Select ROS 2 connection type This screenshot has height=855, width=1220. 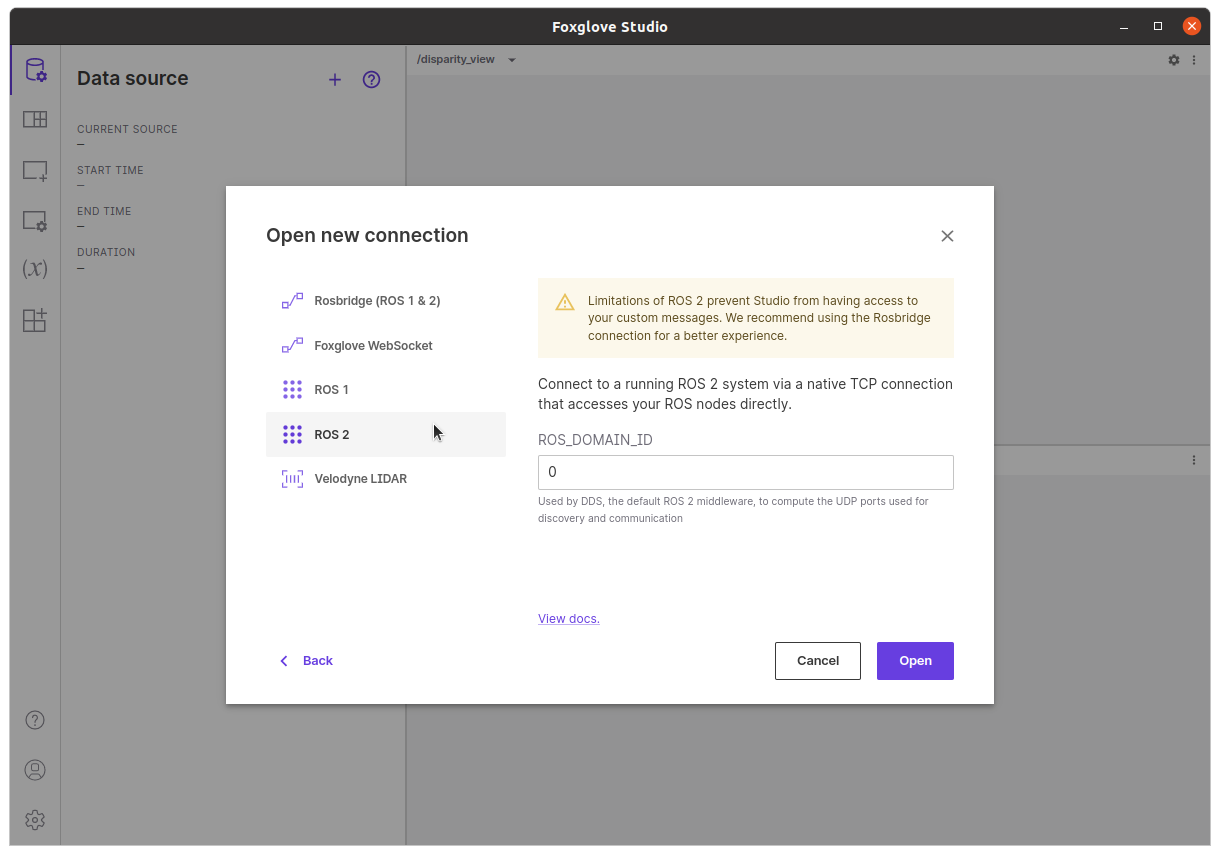tap(386, 435)
